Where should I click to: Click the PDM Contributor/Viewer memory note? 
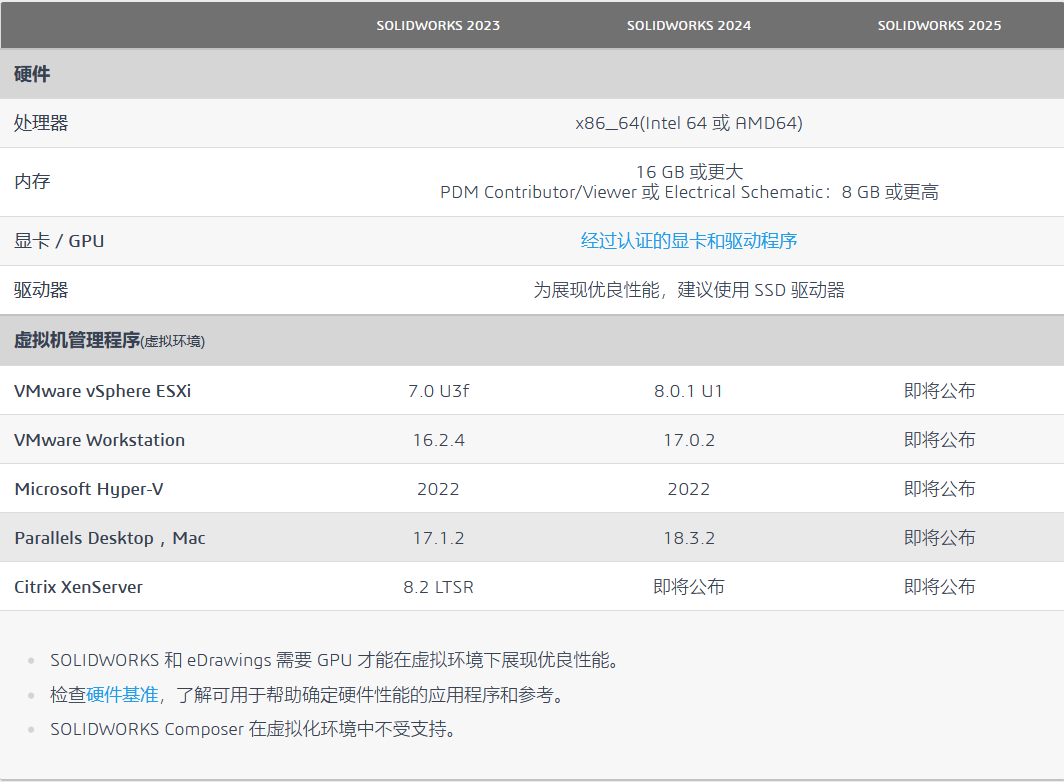[x=689, y=192]
